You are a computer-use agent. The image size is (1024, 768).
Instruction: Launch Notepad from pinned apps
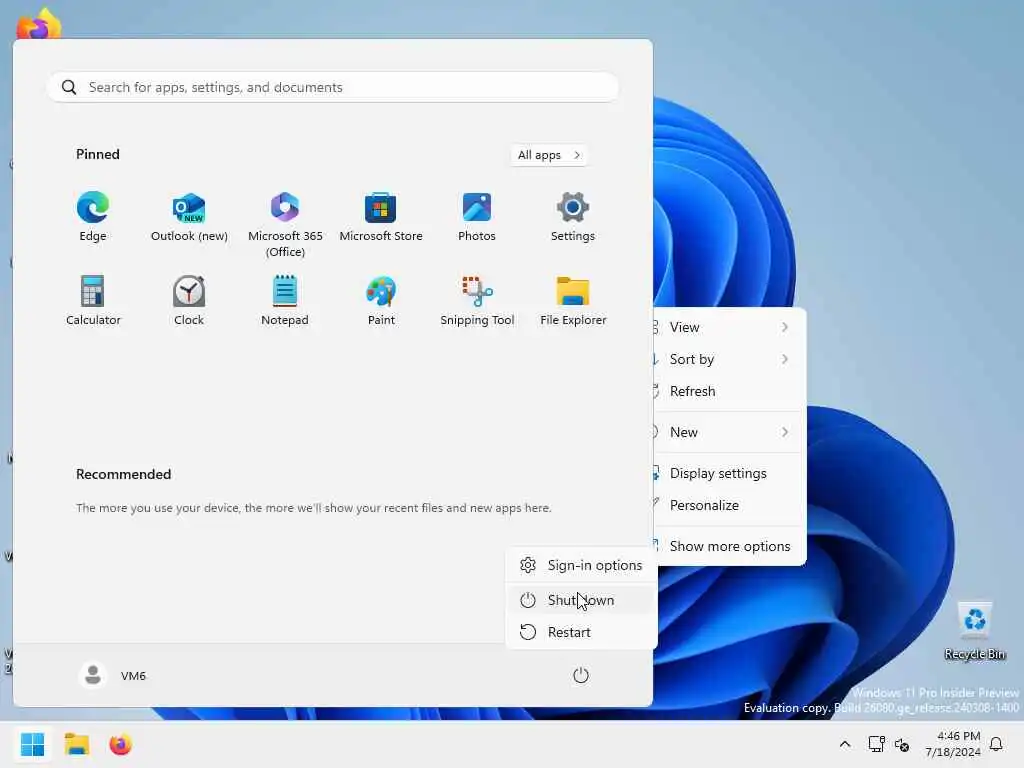coord(285,300)
